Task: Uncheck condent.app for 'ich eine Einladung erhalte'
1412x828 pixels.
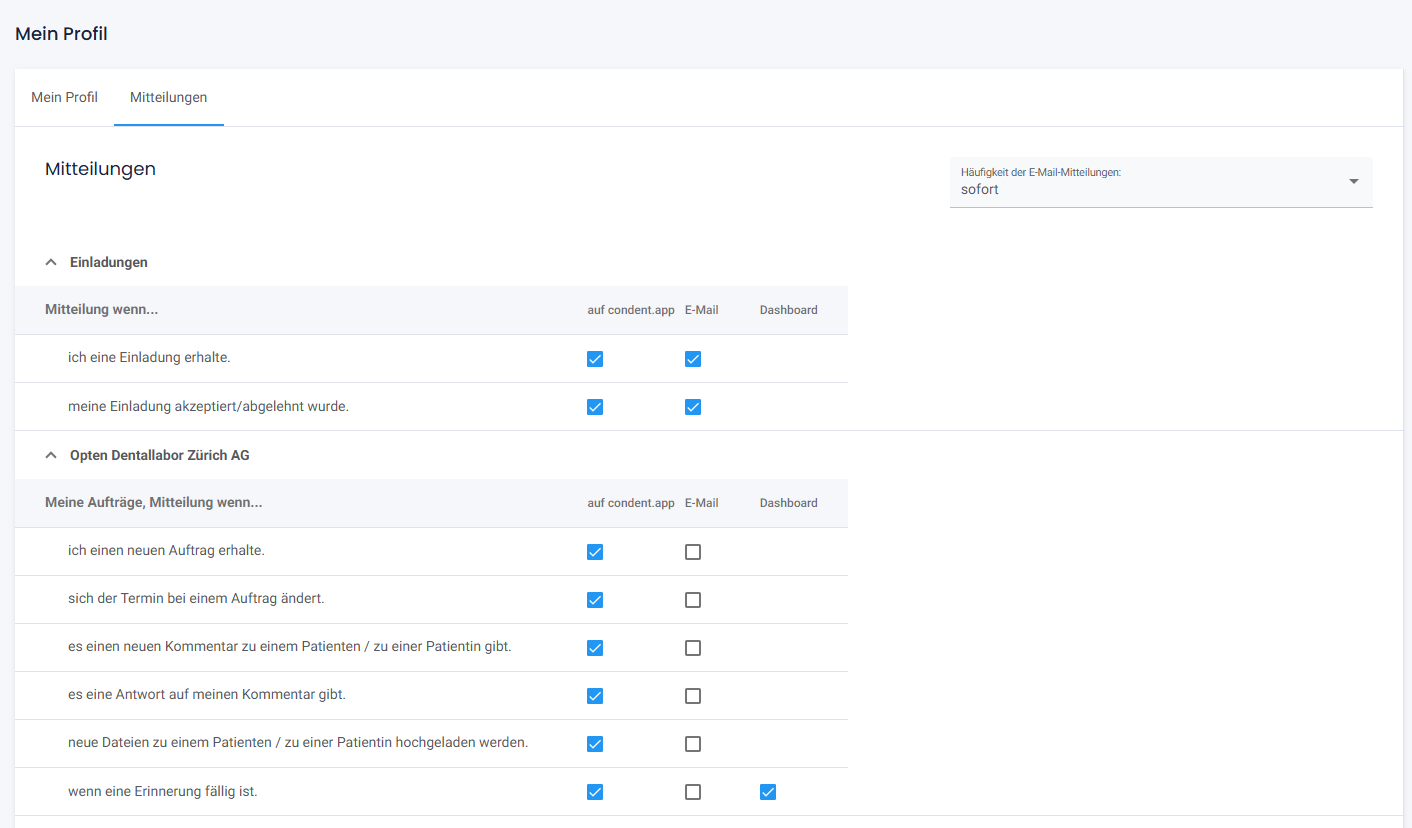Action: point(595,359)
